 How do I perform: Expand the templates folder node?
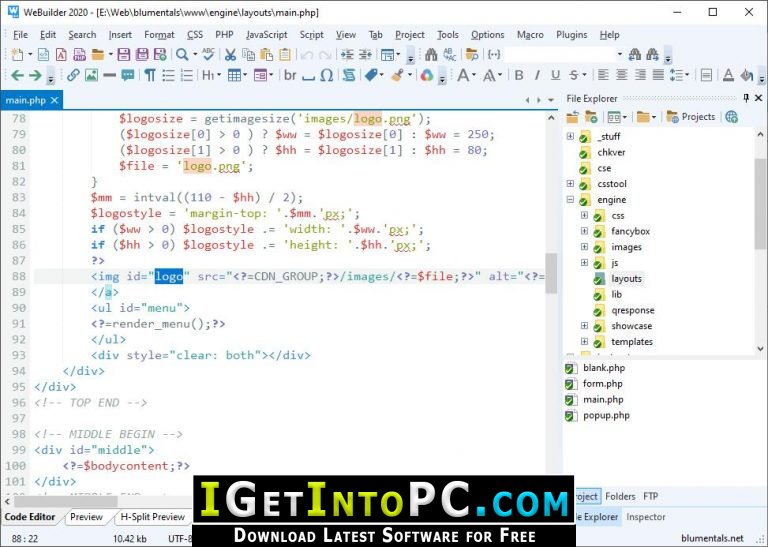584,341
